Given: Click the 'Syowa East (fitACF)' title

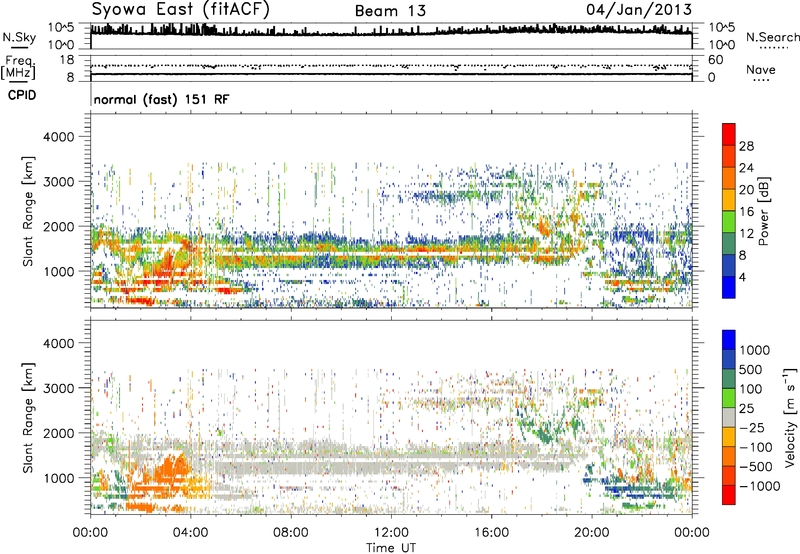Looking at the screenshot, I should (x=181, y=10).
